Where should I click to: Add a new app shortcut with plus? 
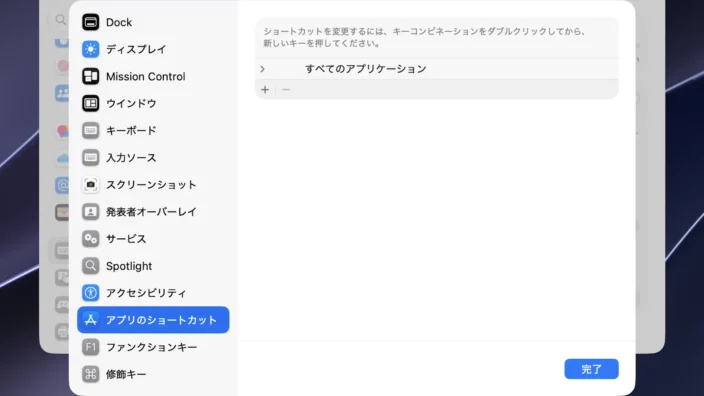265,90
